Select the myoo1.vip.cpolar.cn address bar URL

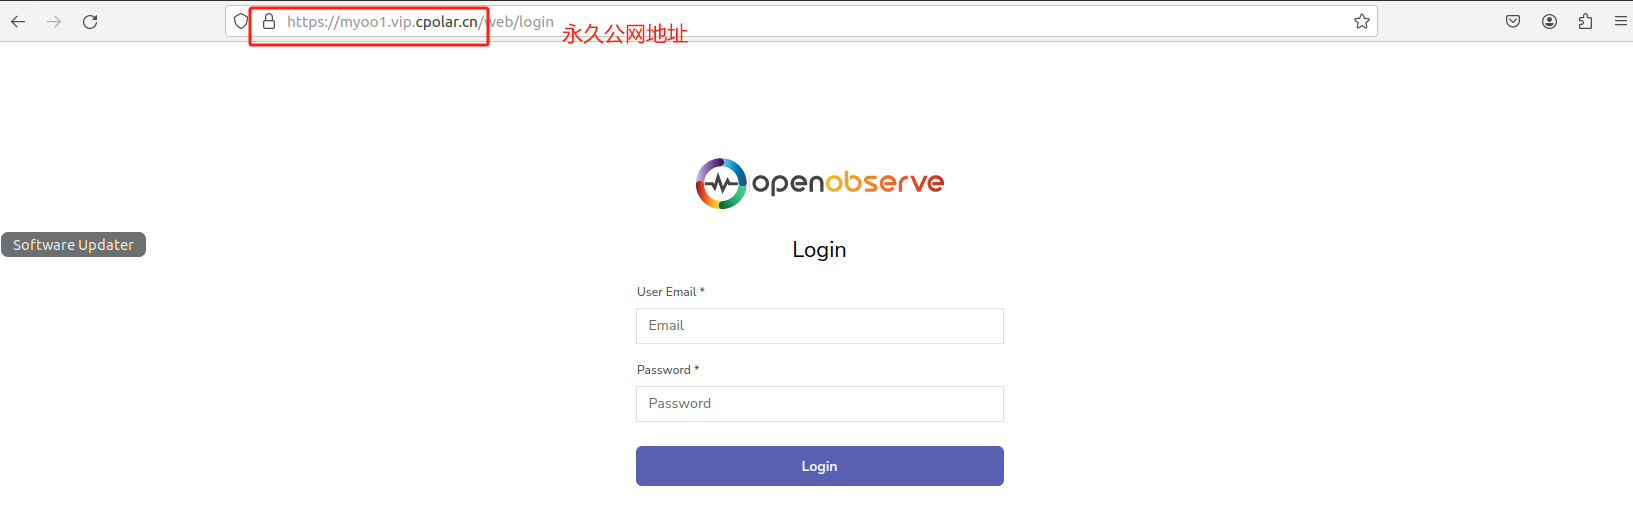[x=420, y=22]
